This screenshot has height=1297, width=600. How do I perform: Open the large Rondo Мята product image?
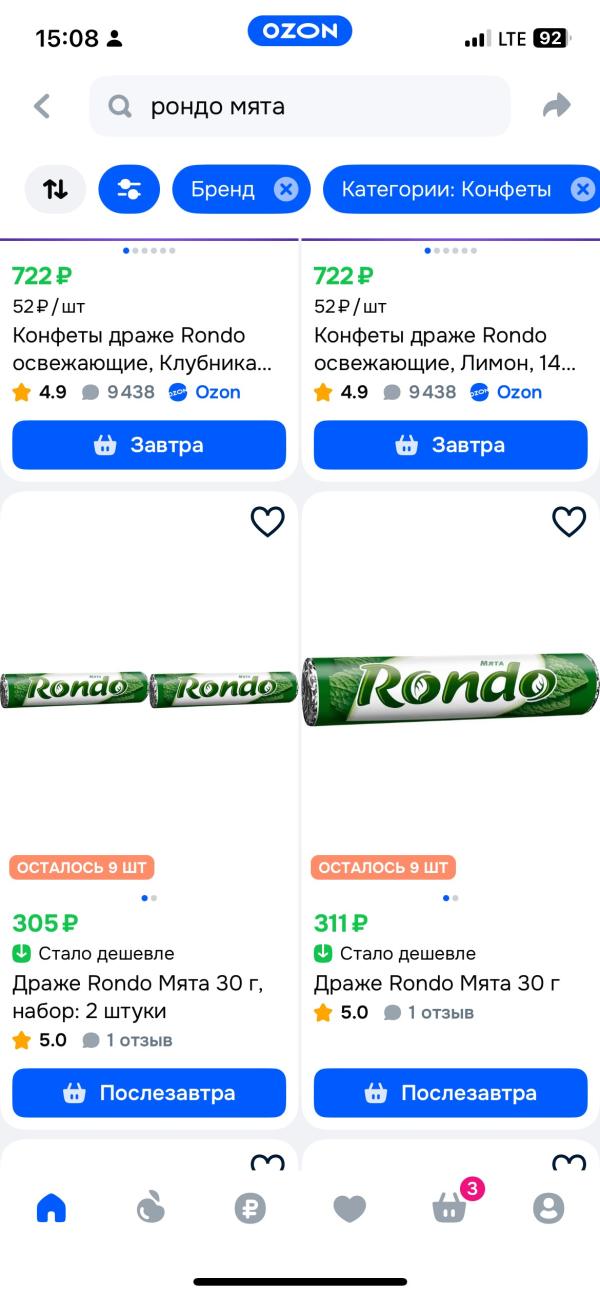pyautogui.click(x=451, y=689)
